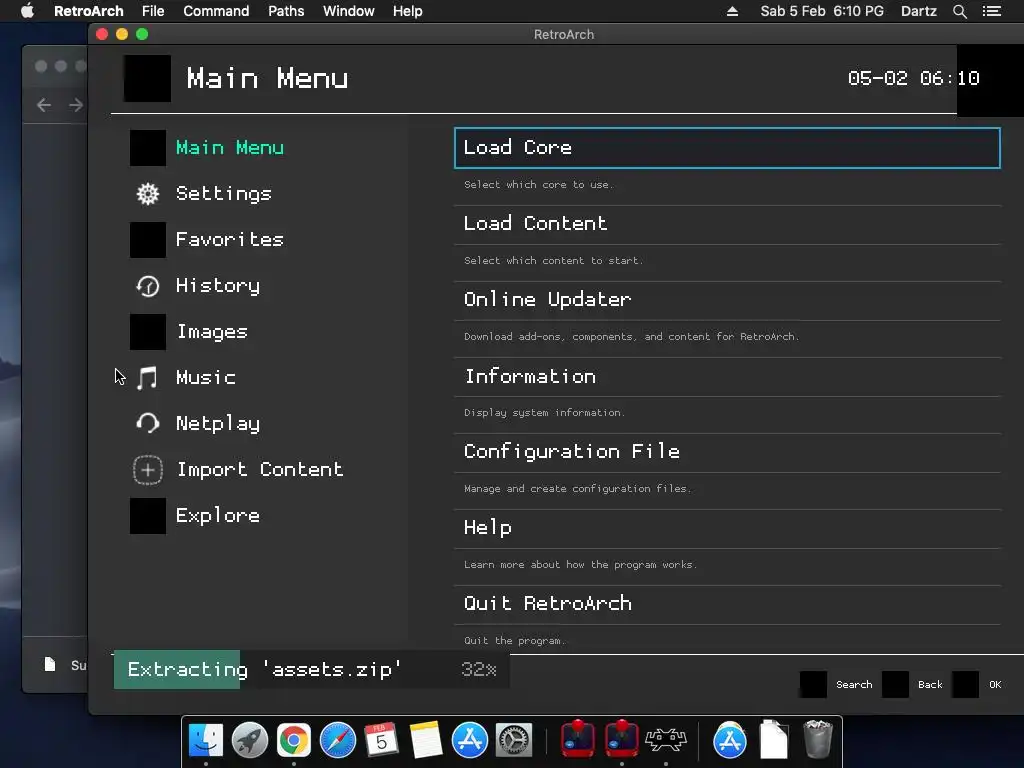
Task: Launch Launchpad rocket icon in dock
Action: click(x=249, y=740)
